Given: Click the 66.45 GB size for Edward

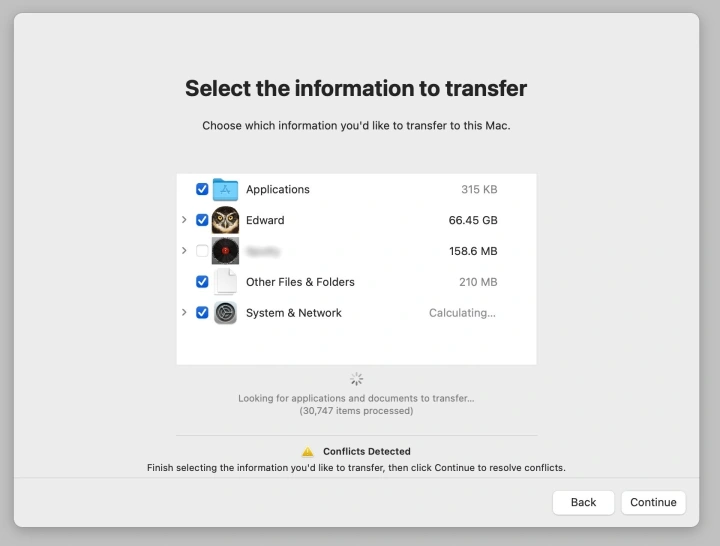Looking at the screenshot, I should pos(472,220).
